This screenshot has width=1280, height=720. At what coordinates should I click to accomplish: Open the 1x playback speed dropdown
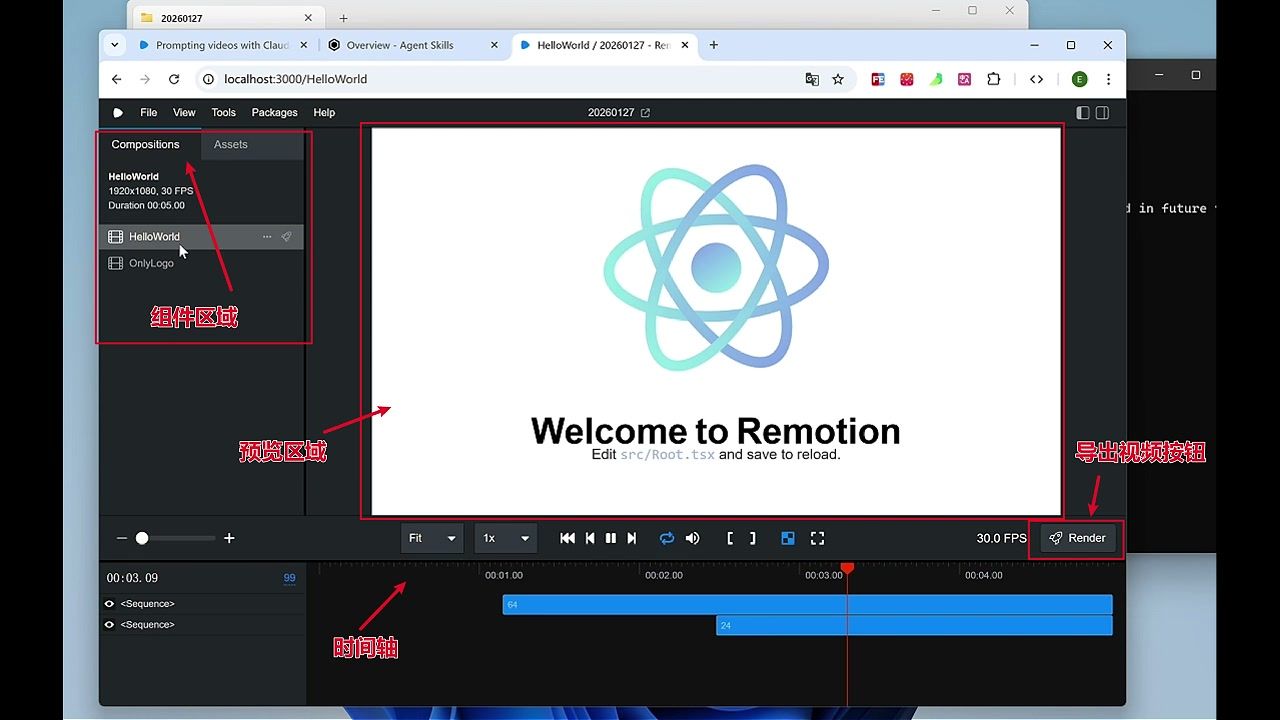click(x=505, y=538)
